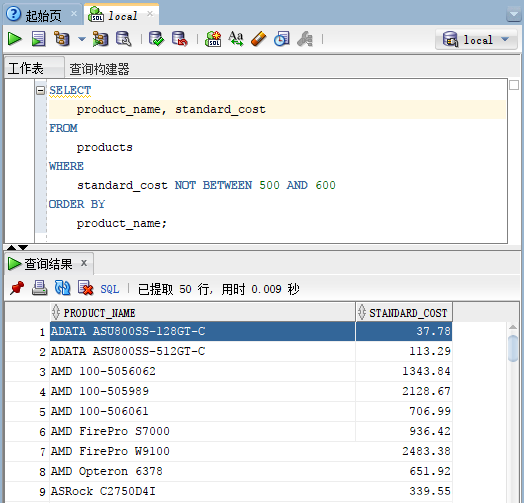Print the query result with the printer icon
Viewport: 524px width, 503px height.
(39, 288)
